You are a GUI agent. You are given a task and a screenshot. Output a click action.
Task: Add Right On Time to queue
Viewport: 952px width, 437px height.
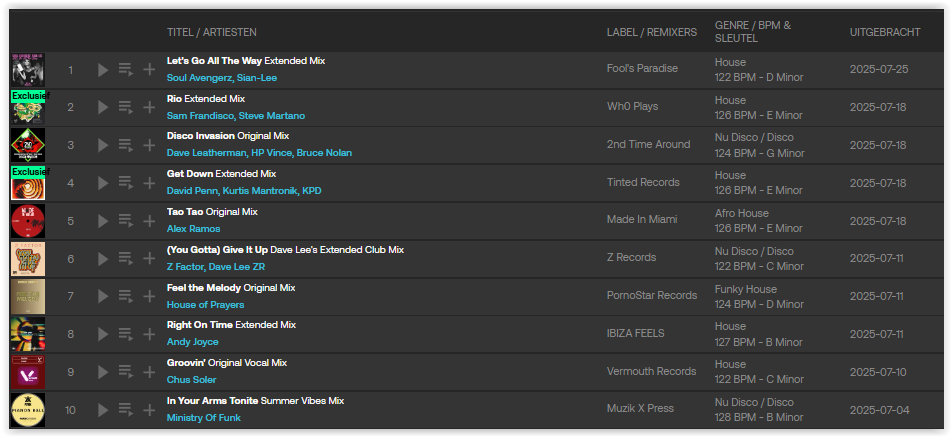(126, 334)
